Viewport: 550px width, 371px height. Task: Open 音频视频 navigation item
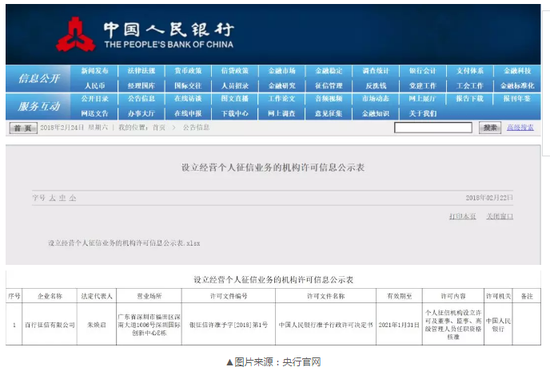pos(329,99)
